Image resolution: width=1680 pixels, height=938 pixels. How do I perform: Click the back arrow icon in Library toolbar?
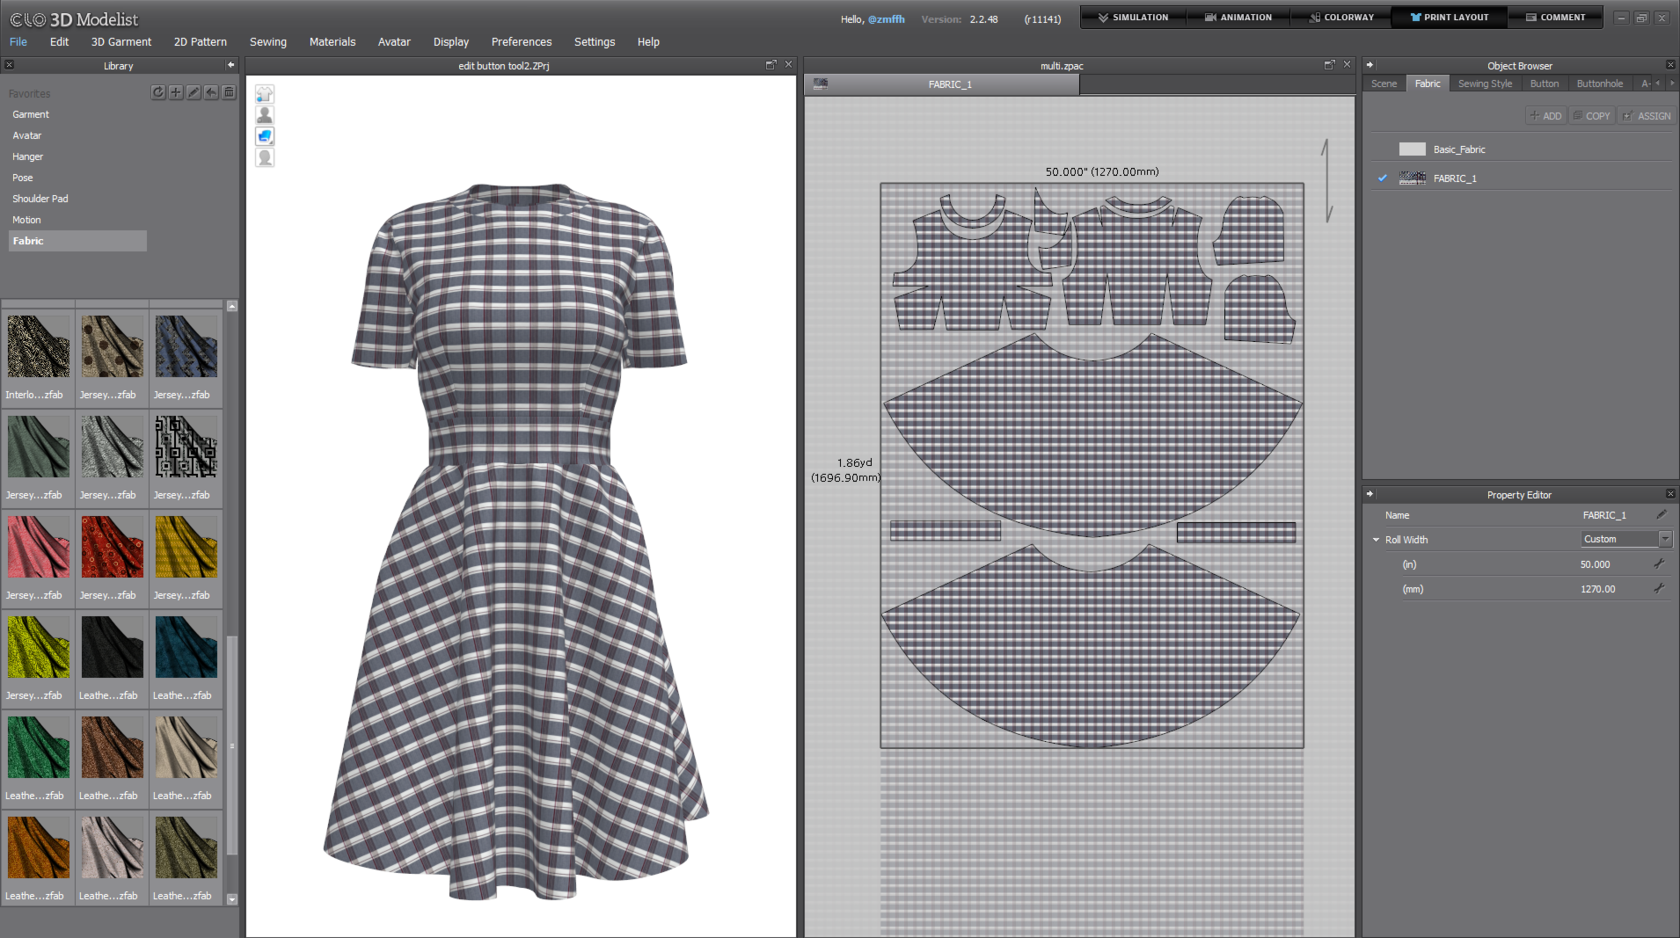point(211,92)
